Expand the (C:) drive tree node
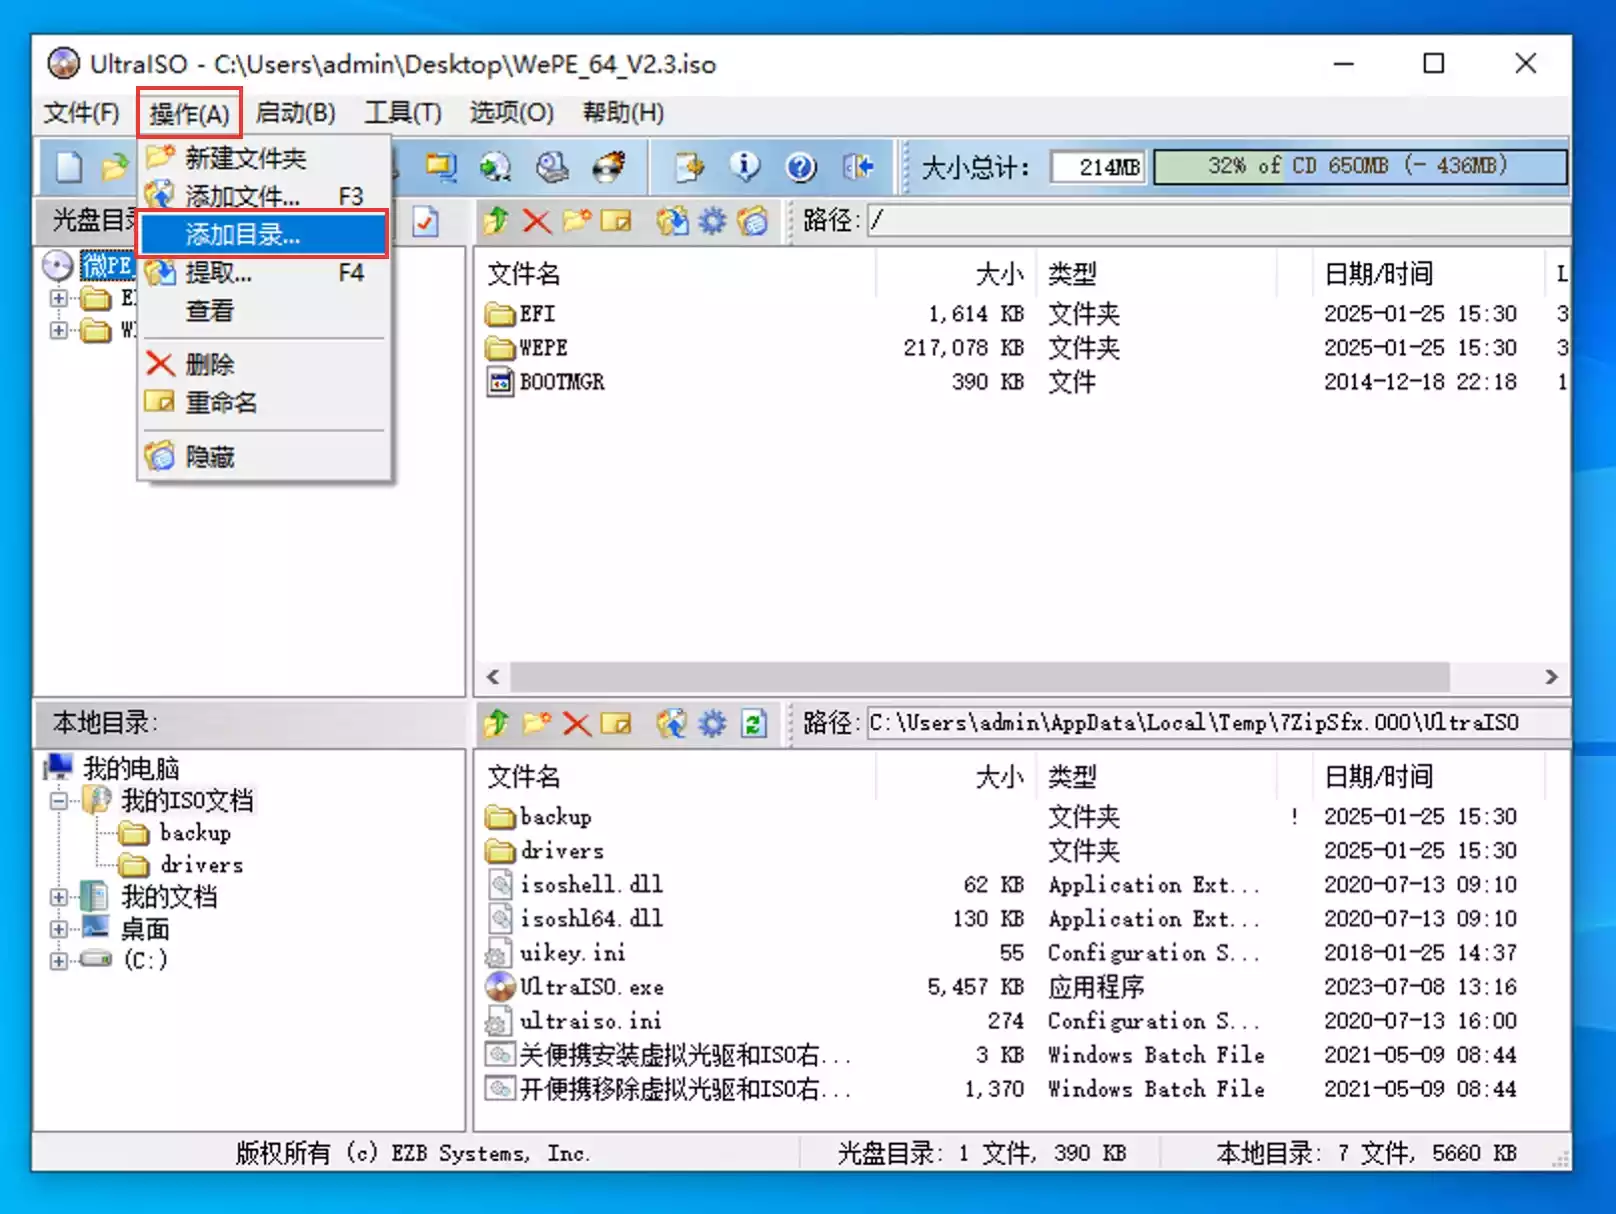This screenshot has height=1214, width=1616. [x=59, y=961]
